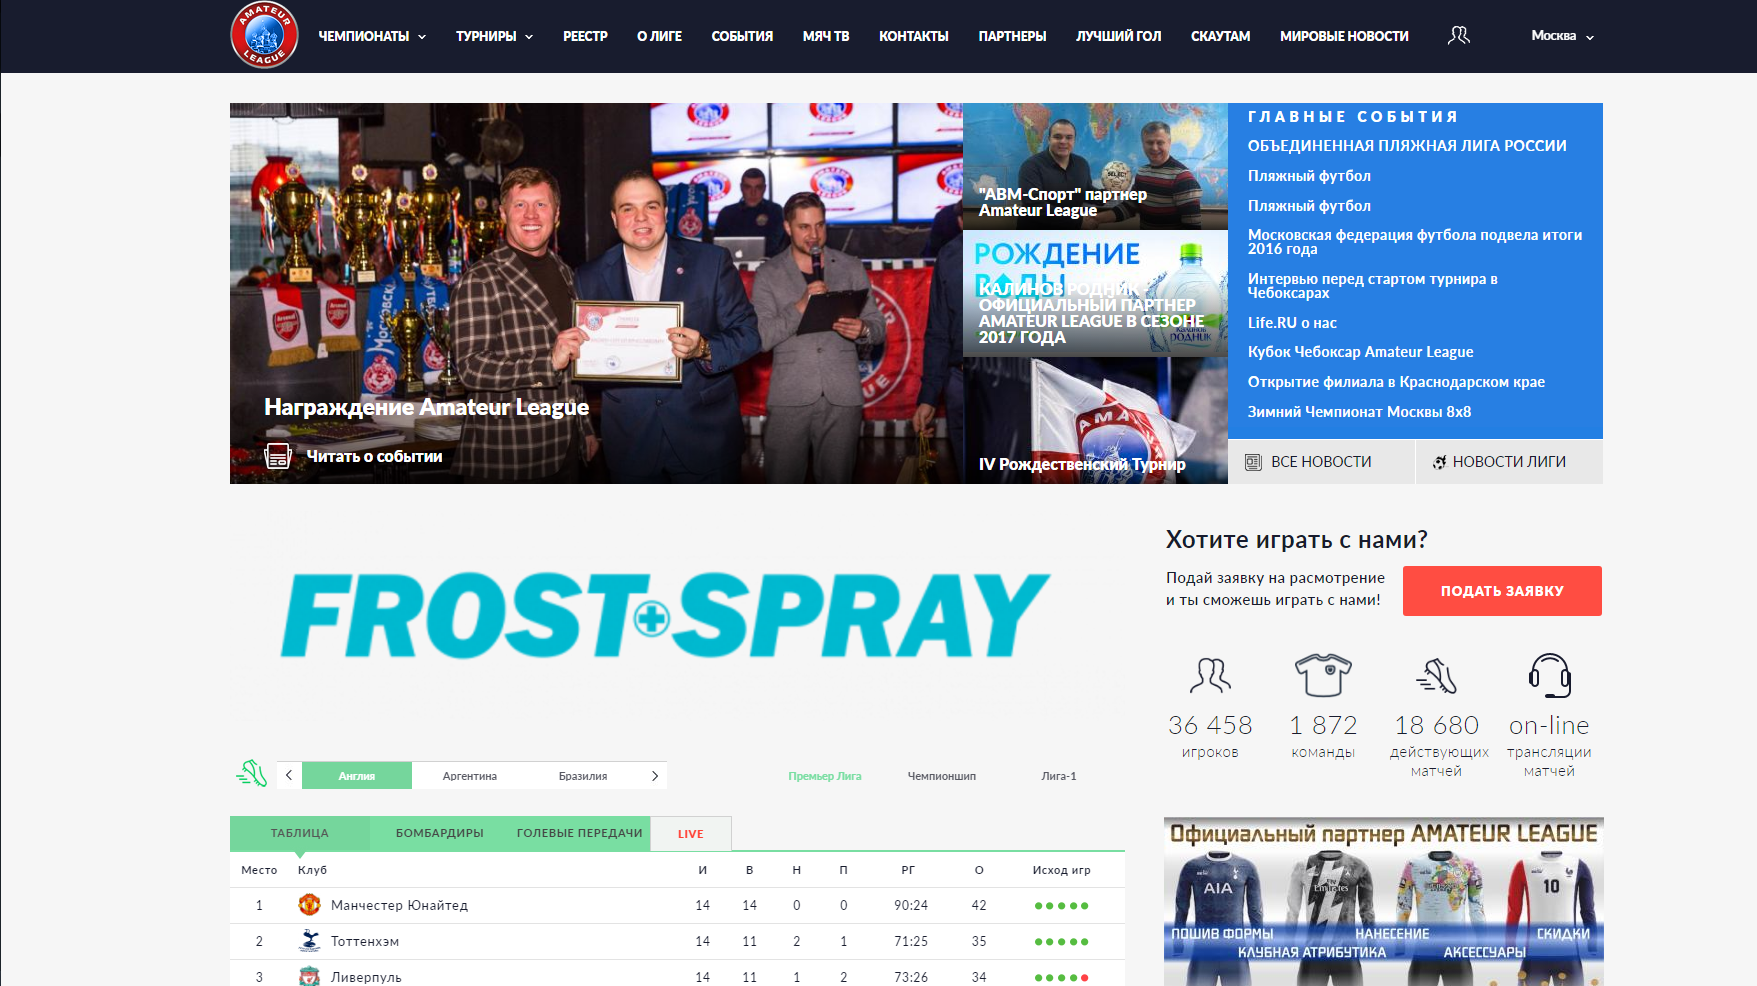Open Московская федерация футбола news link

click(1415, 242)
